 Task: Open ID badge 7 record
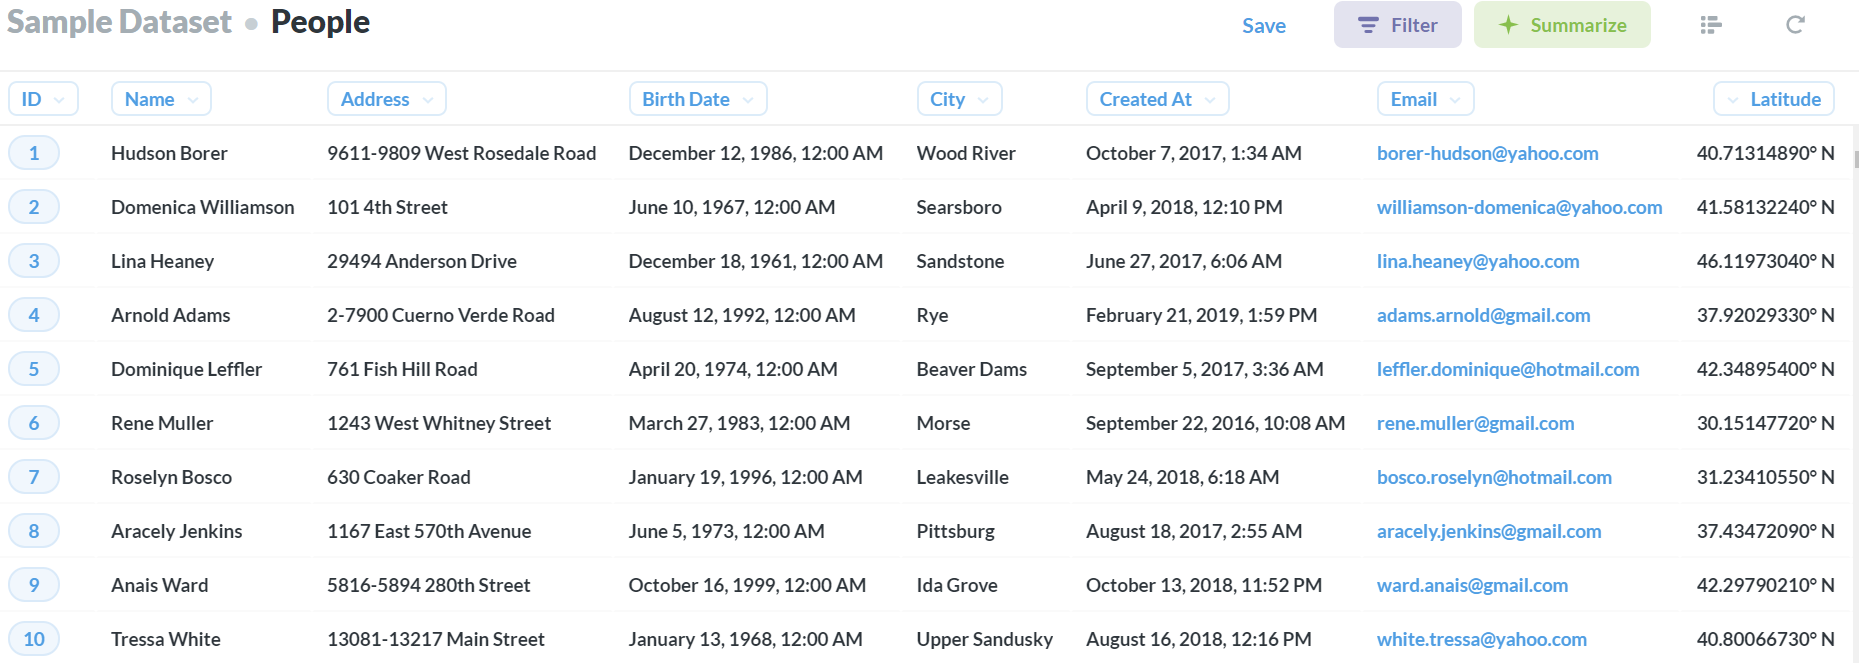tap(34, 477)
